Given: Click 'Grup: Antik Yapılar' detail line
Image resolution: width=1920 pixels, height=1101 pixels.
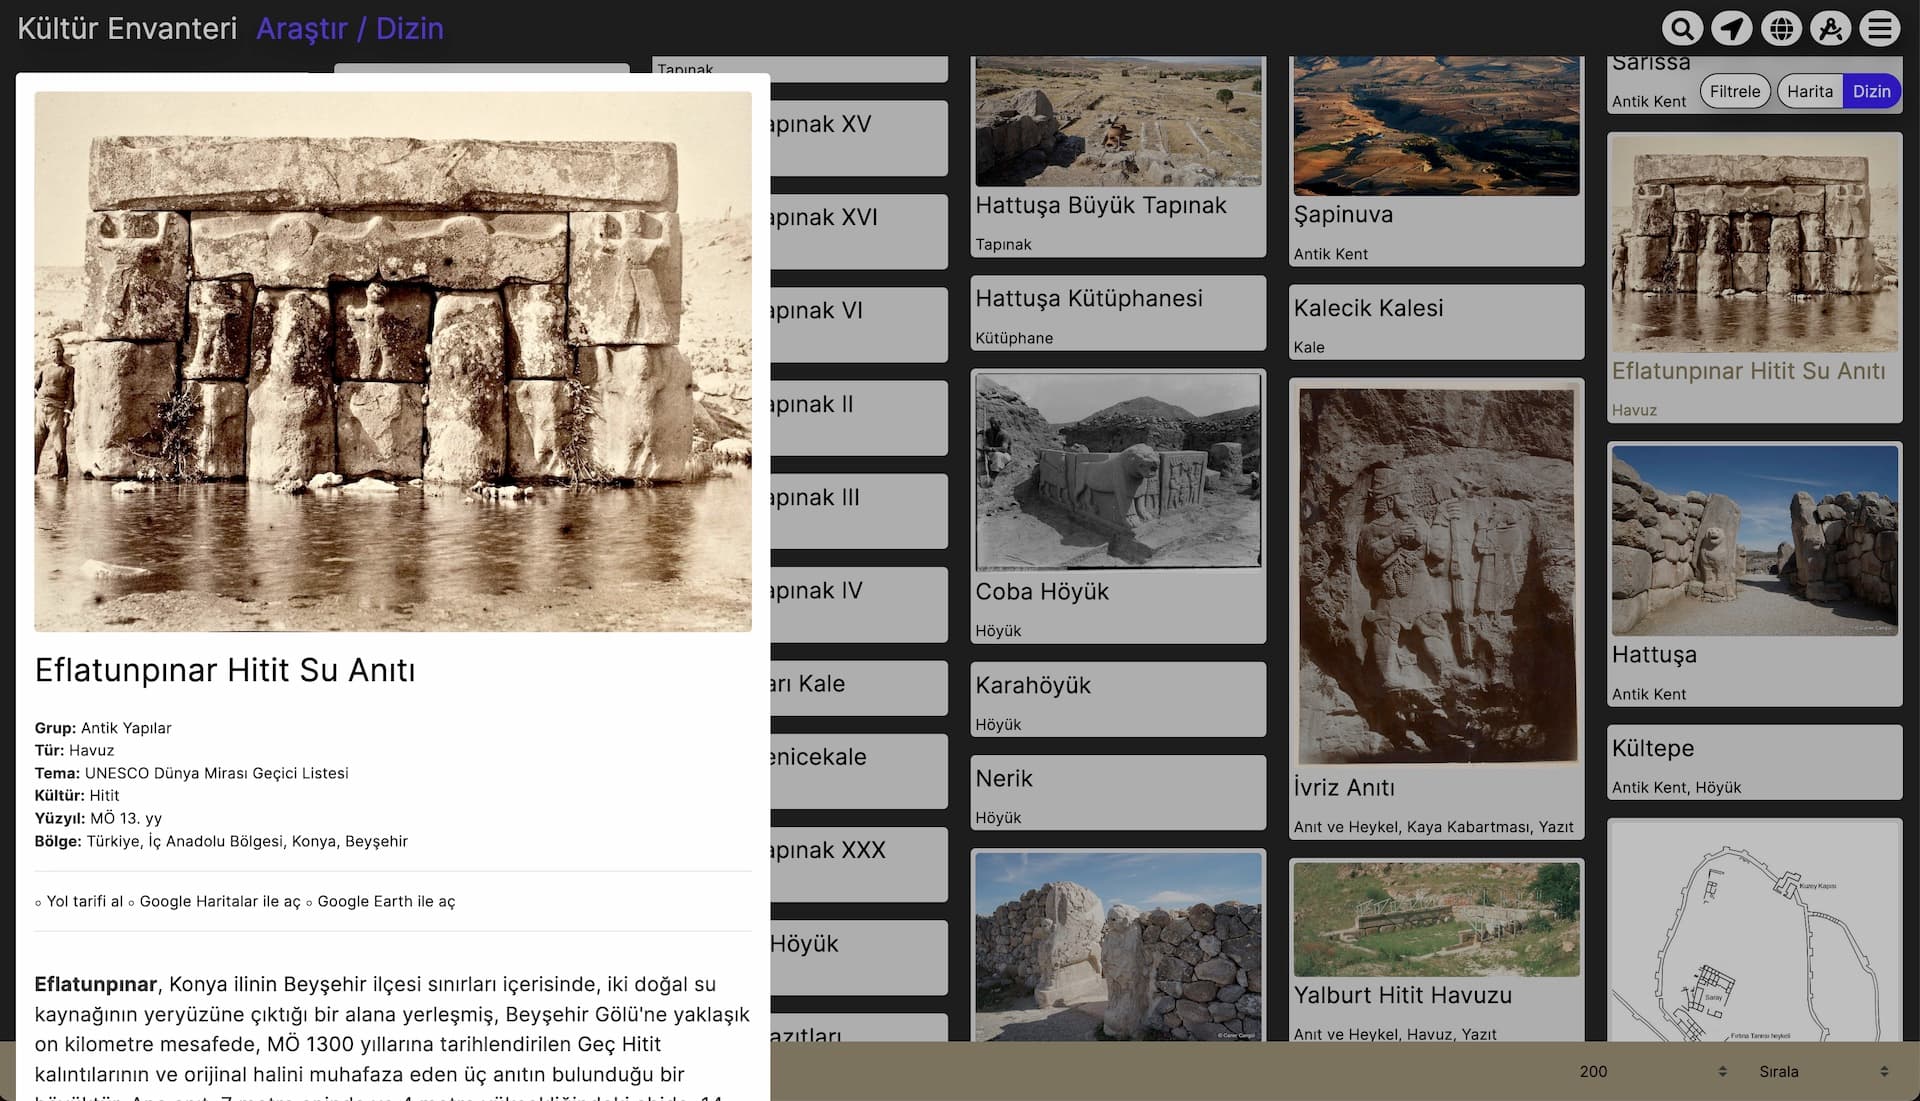Looking at the screenshot, I should [x=103, y=728].
